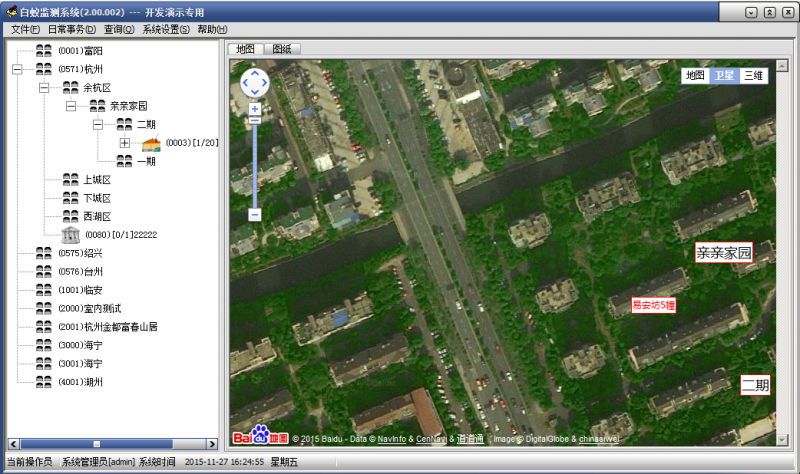Zoom in with the map plus button
Screen dimensions: 800x474
255,109
